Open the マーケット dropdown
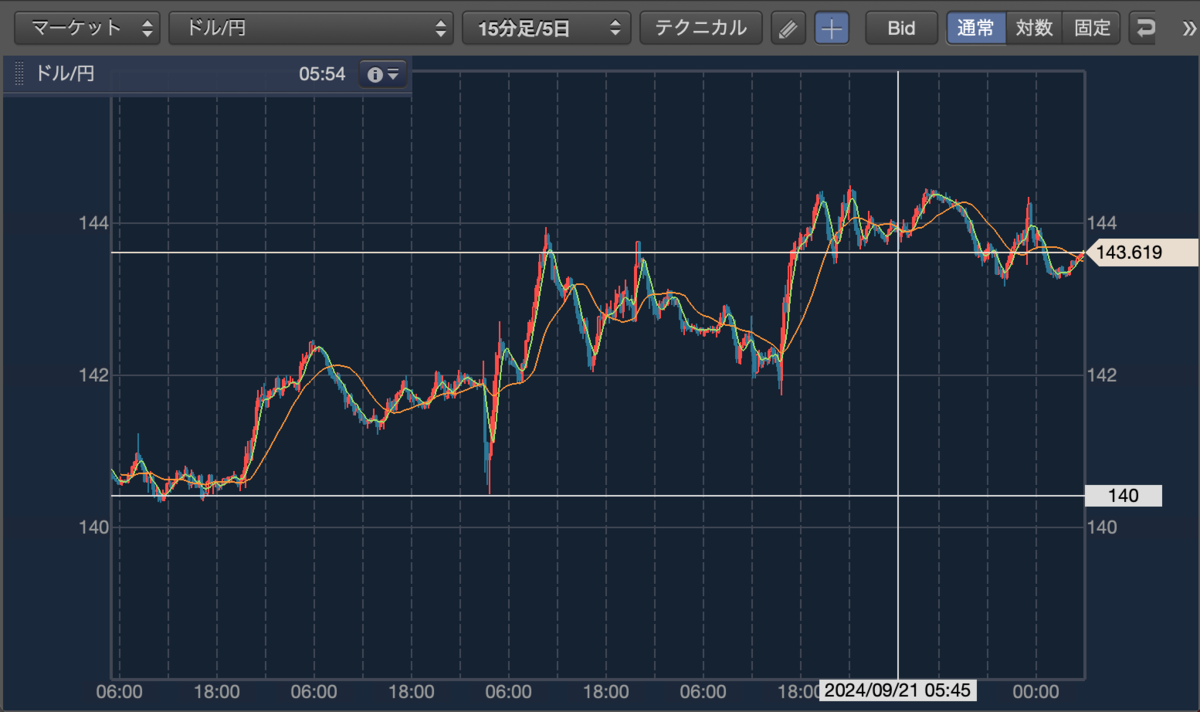This screenshot has width=1200, height=712. [87, 27]
